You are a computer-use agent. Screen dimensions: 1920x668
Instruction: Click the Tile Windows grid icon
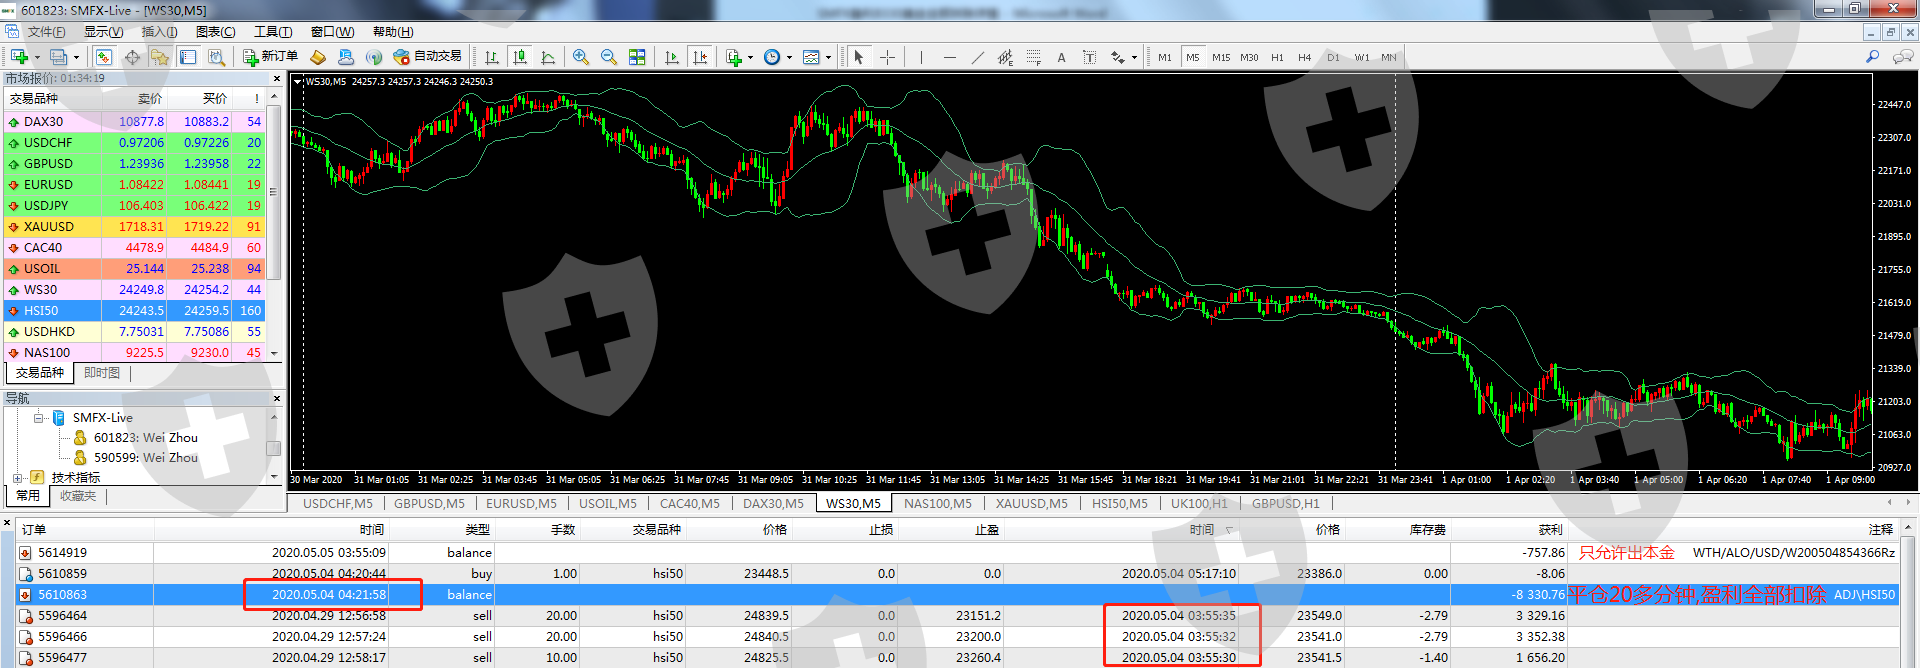point(637,57)
